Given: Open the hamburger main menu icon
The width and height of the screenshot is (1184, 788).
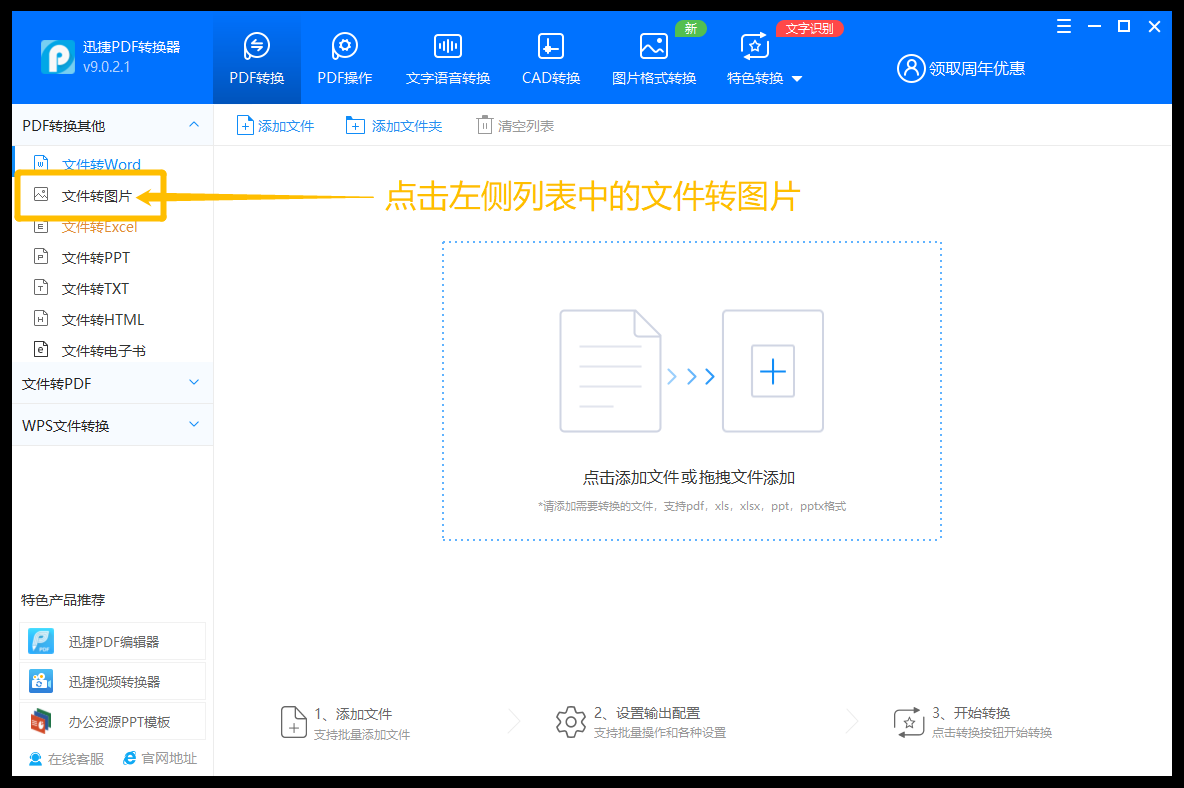Looking at the screenshot, I should 1064,26.
